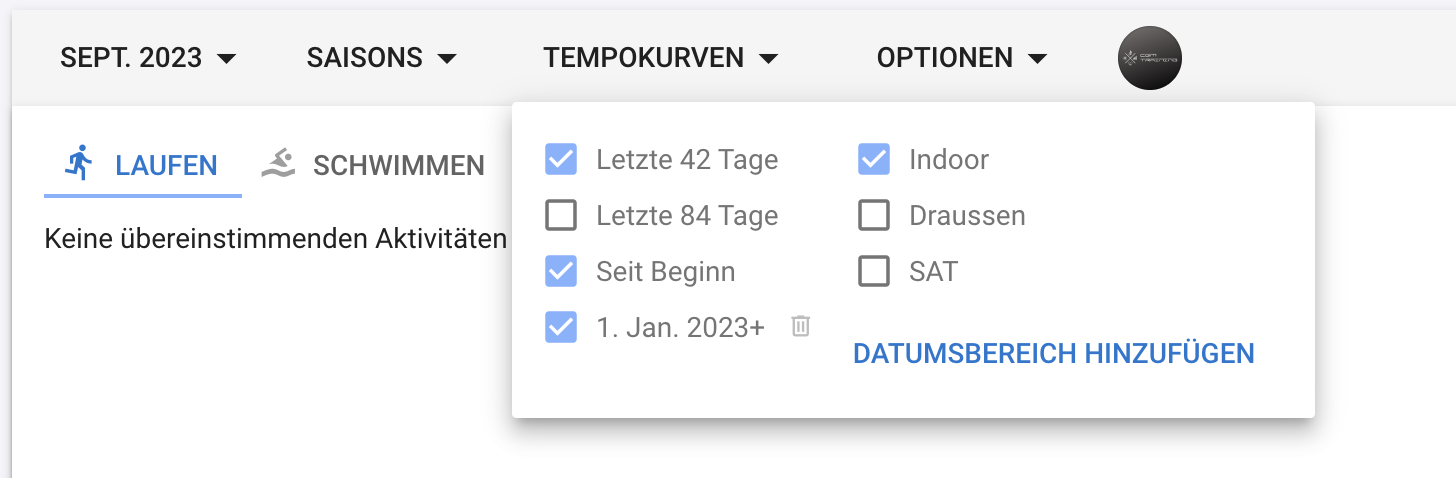This screenshot has width=1456, height=478.
Task: Click the swimmer icon
Action: pyautogui.click(x=278, y=163)
